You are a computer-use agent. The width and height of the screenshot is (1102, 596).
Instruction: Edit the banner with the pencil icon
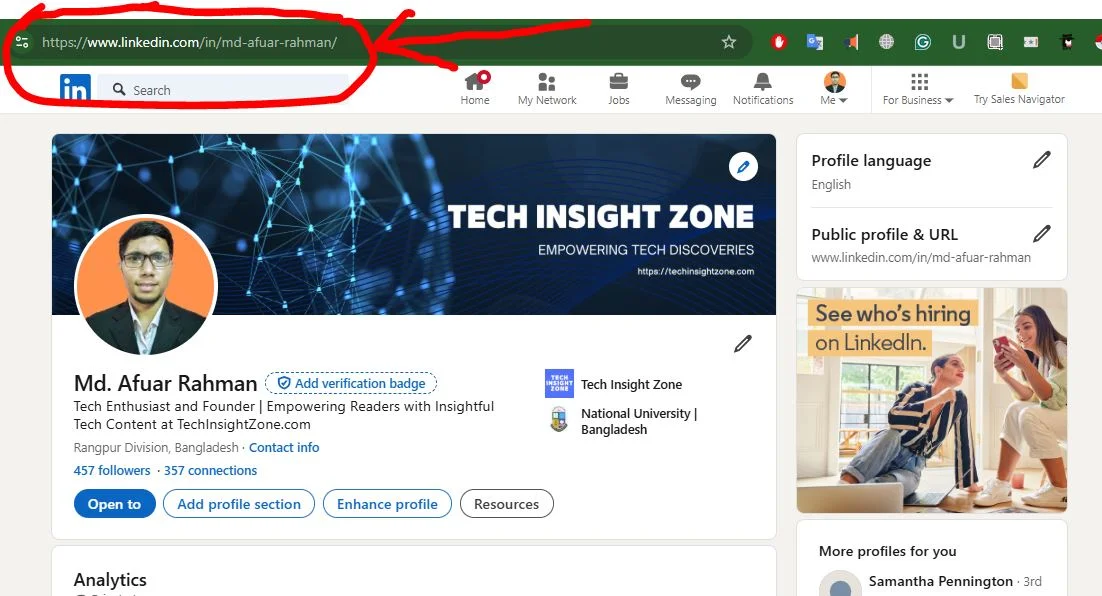743,167
